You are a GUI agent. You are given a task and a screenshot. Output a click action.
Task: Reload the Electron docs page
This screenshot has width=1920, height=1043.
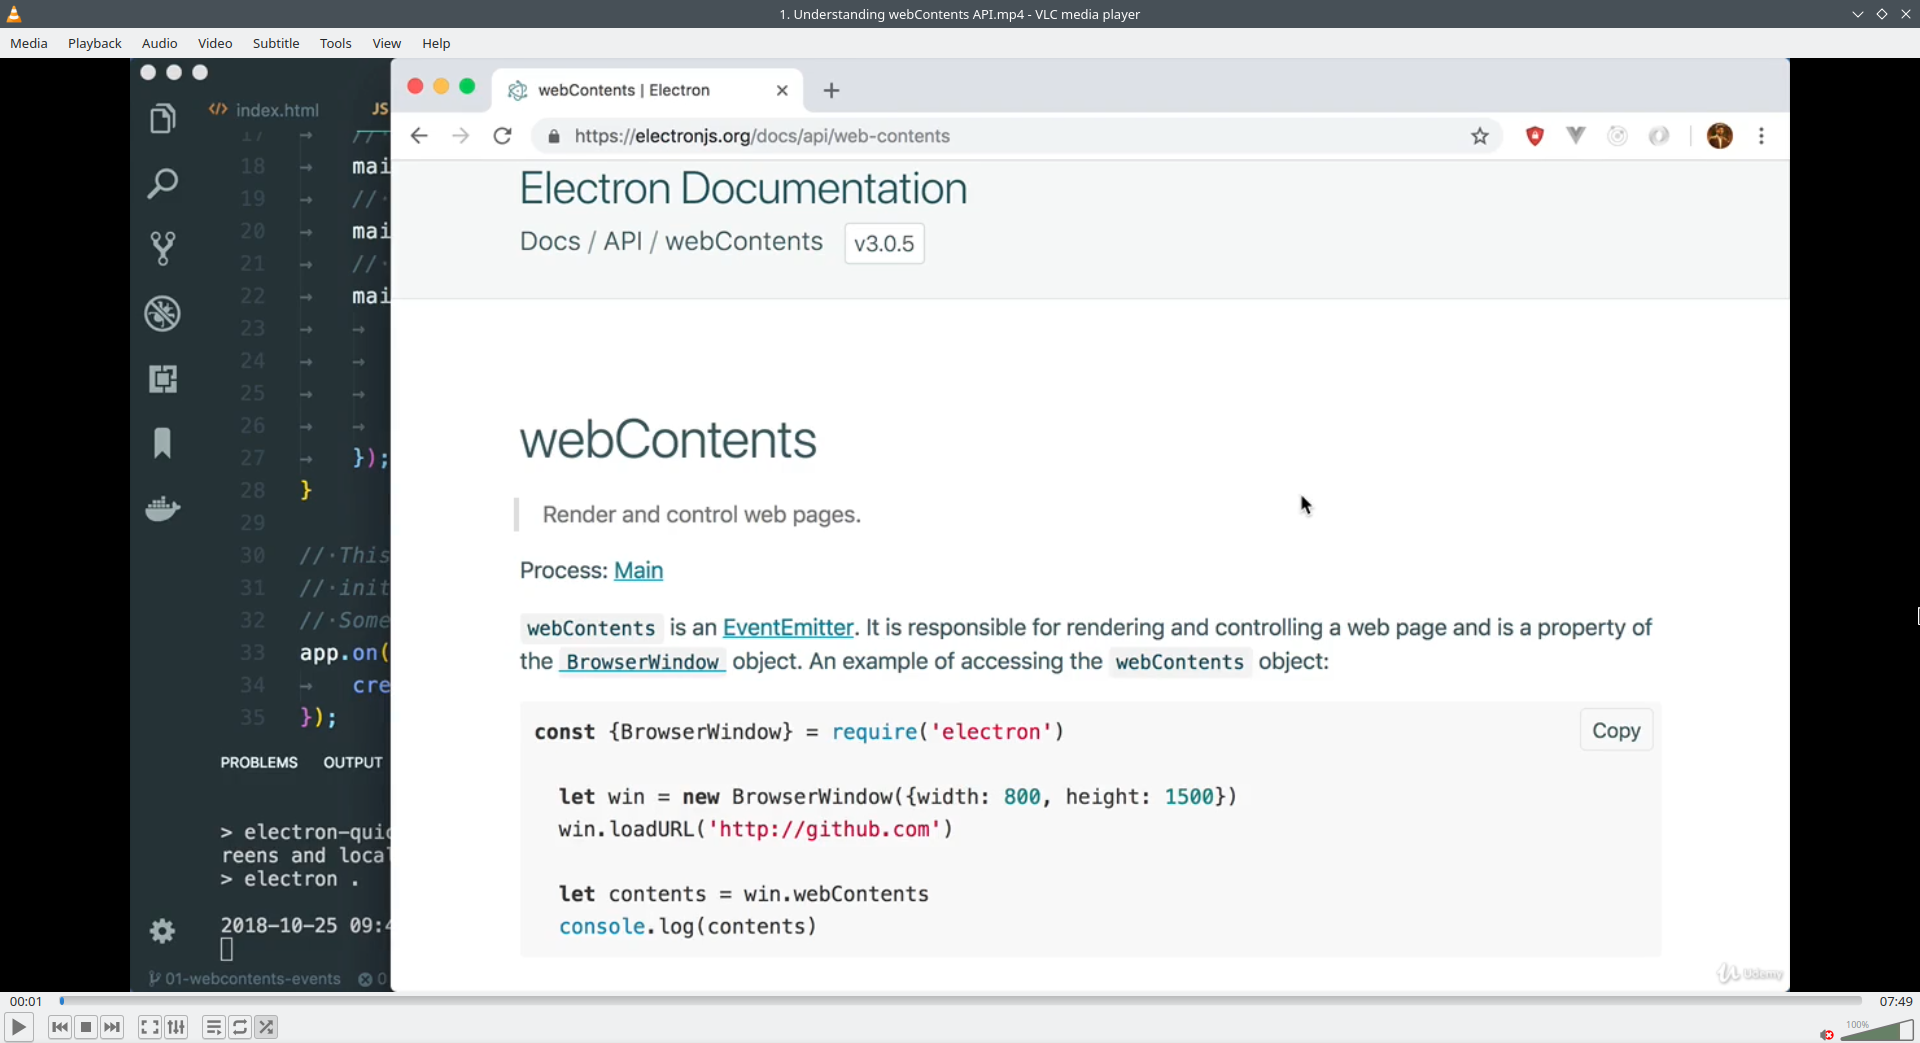pyautogui.click(x=503, y=136)
